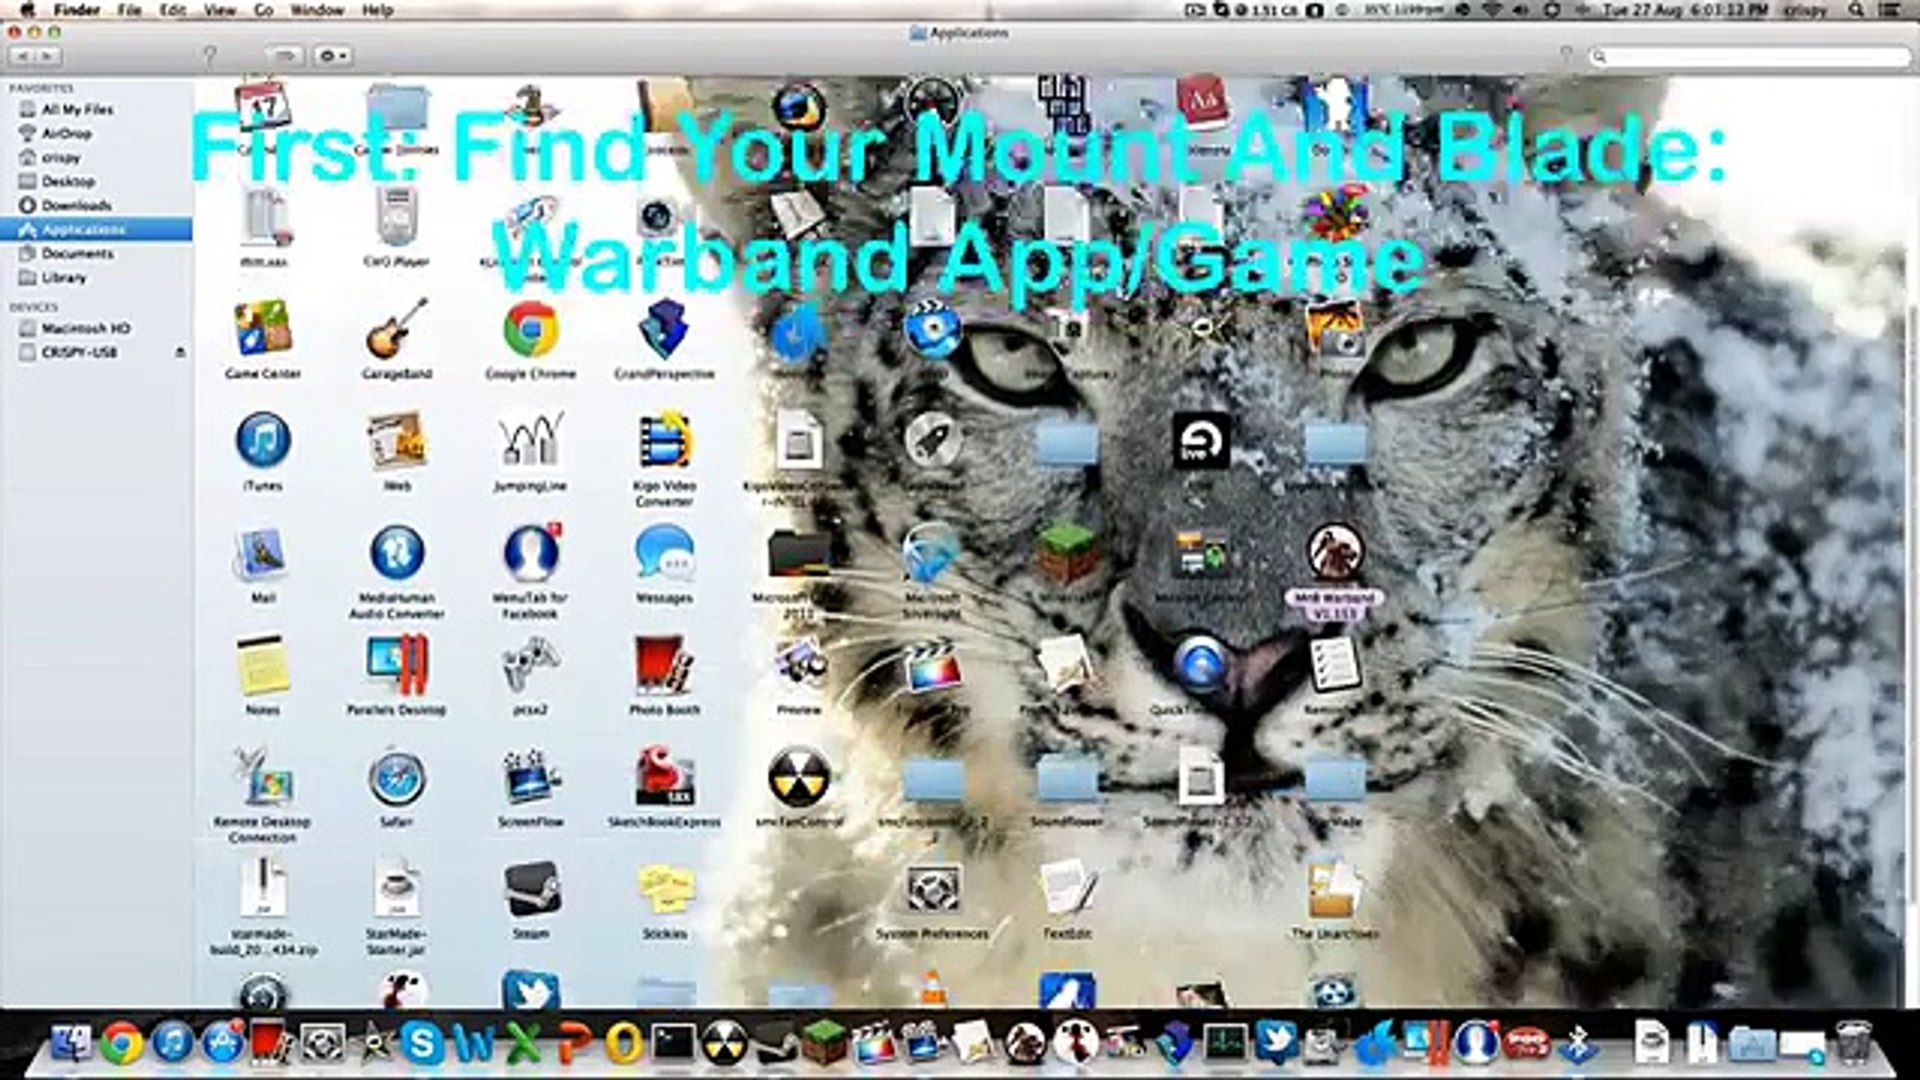
Task: Open The Unarchiver app icon
Action: (1334, 889)
